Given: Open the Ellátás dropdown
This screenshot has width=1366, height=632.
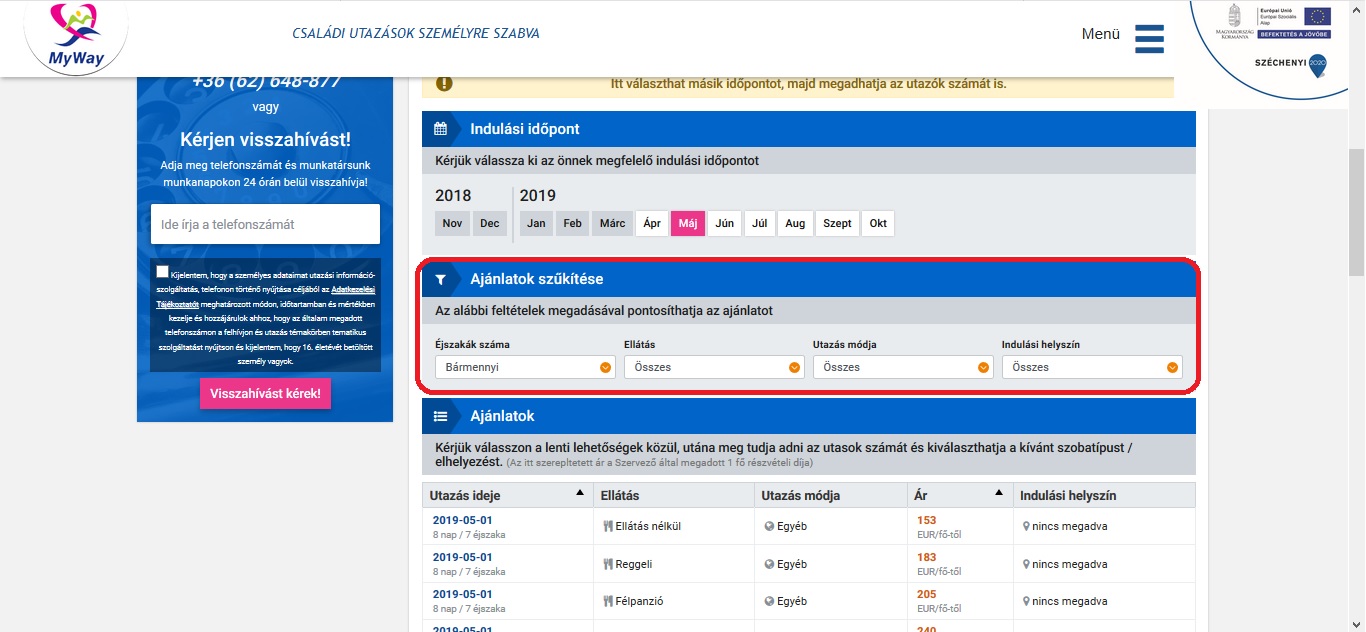Looking at the screenshot, I should tap(714, 367).
